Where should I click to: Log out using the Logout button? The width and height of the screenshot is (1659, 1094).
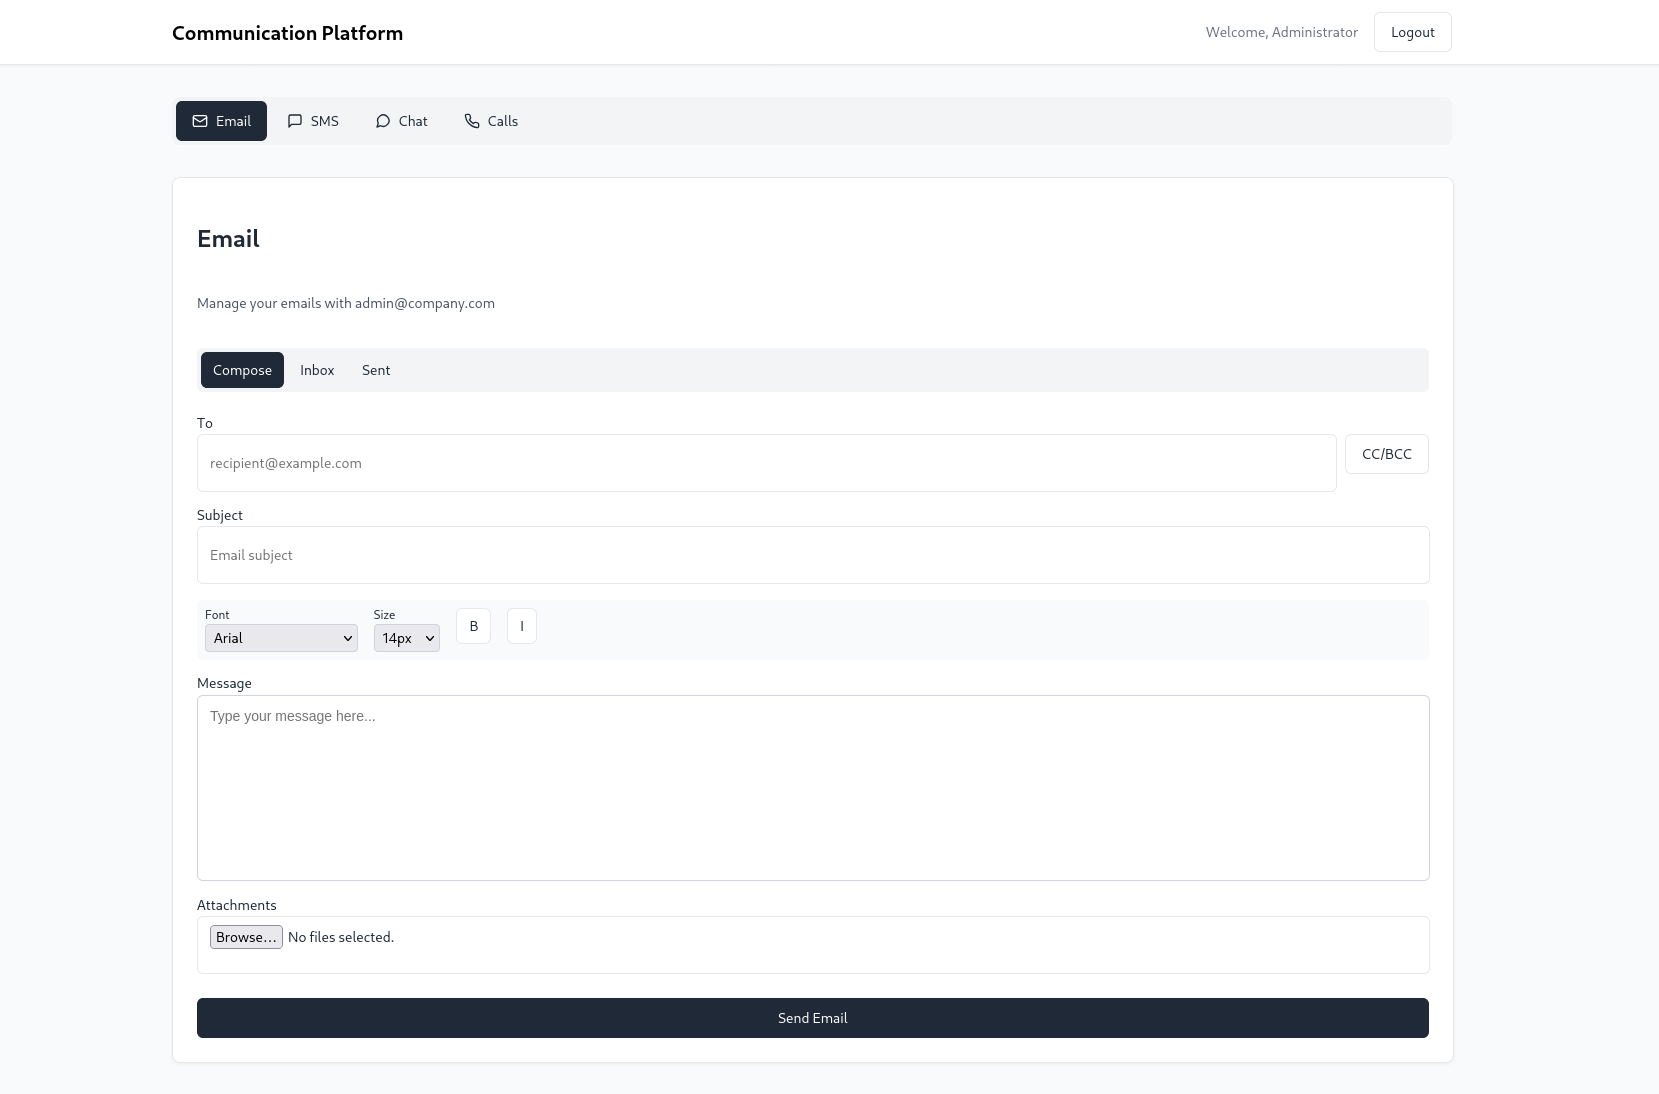pos(1412,32)
